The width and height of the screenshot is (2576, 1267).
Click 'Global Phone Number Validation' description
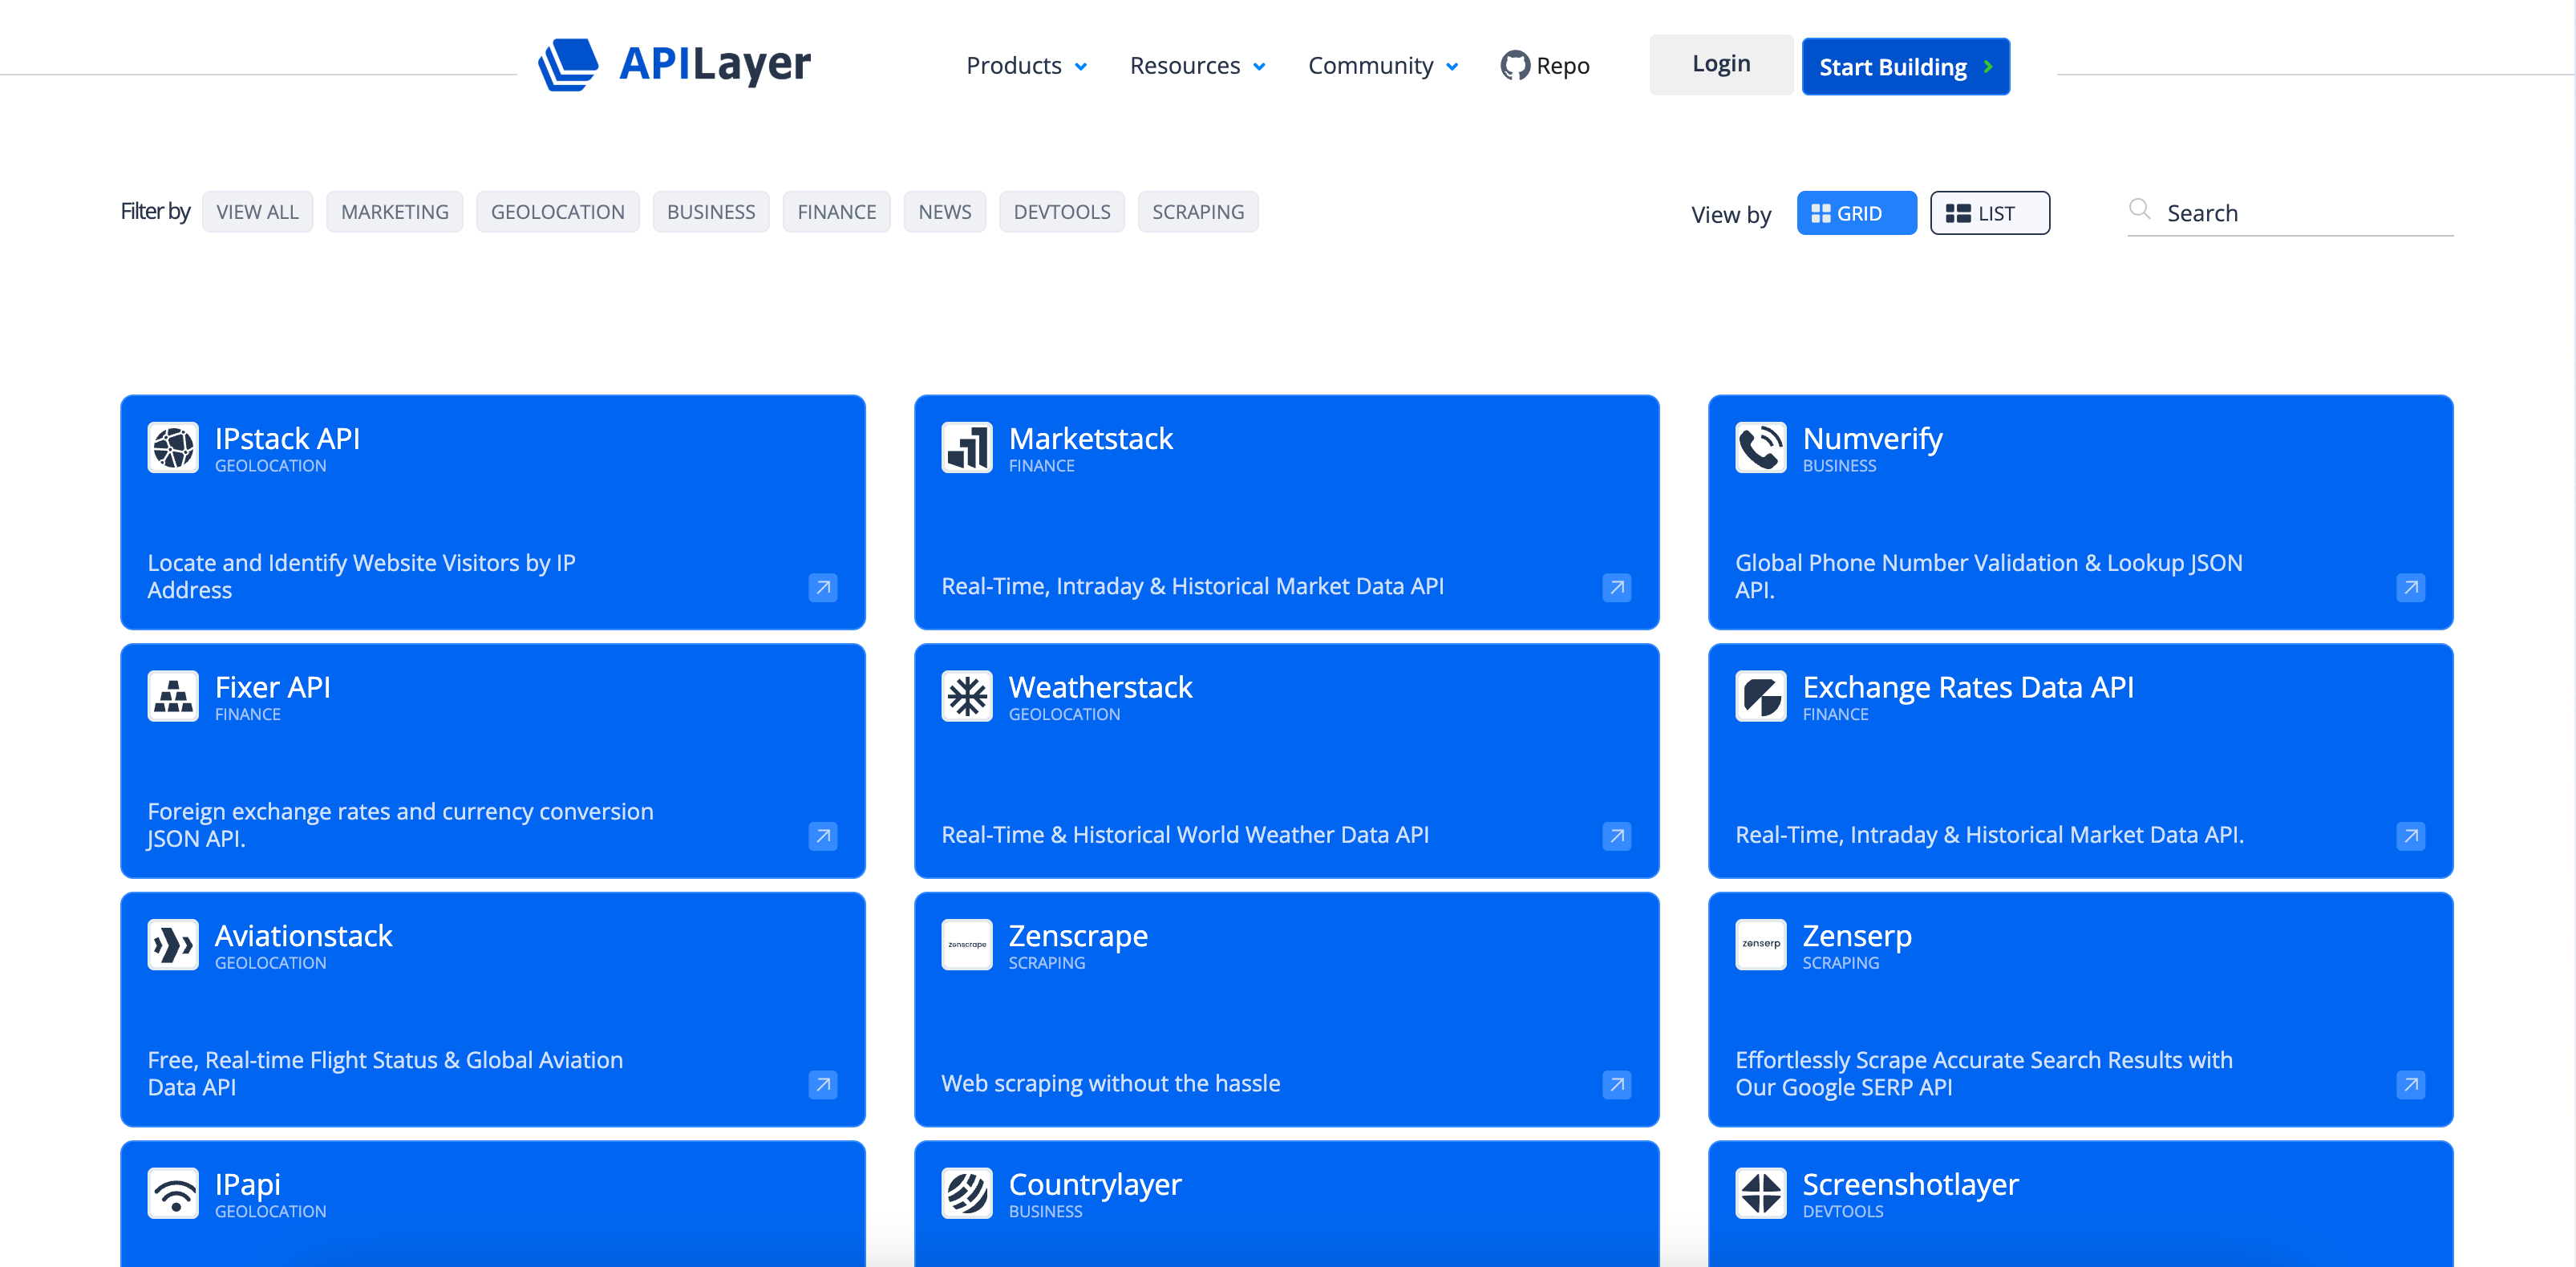(1988, 576)
